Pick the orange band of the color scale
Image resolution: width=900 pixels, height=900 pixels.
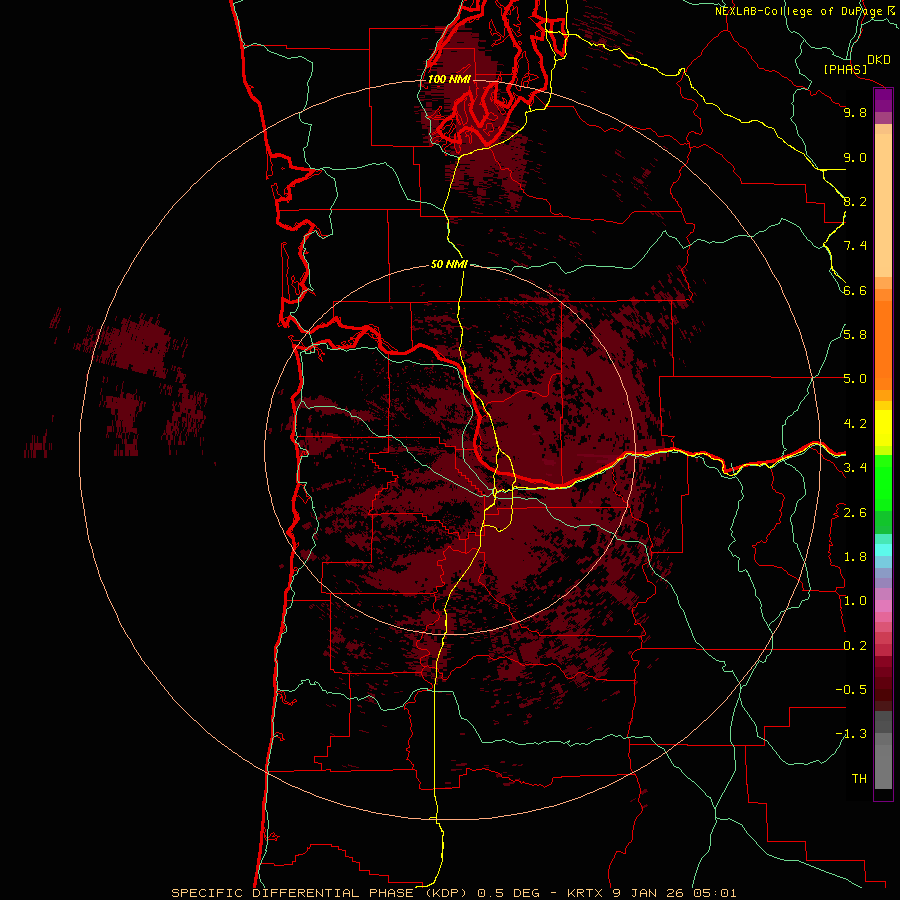(883, 346)
